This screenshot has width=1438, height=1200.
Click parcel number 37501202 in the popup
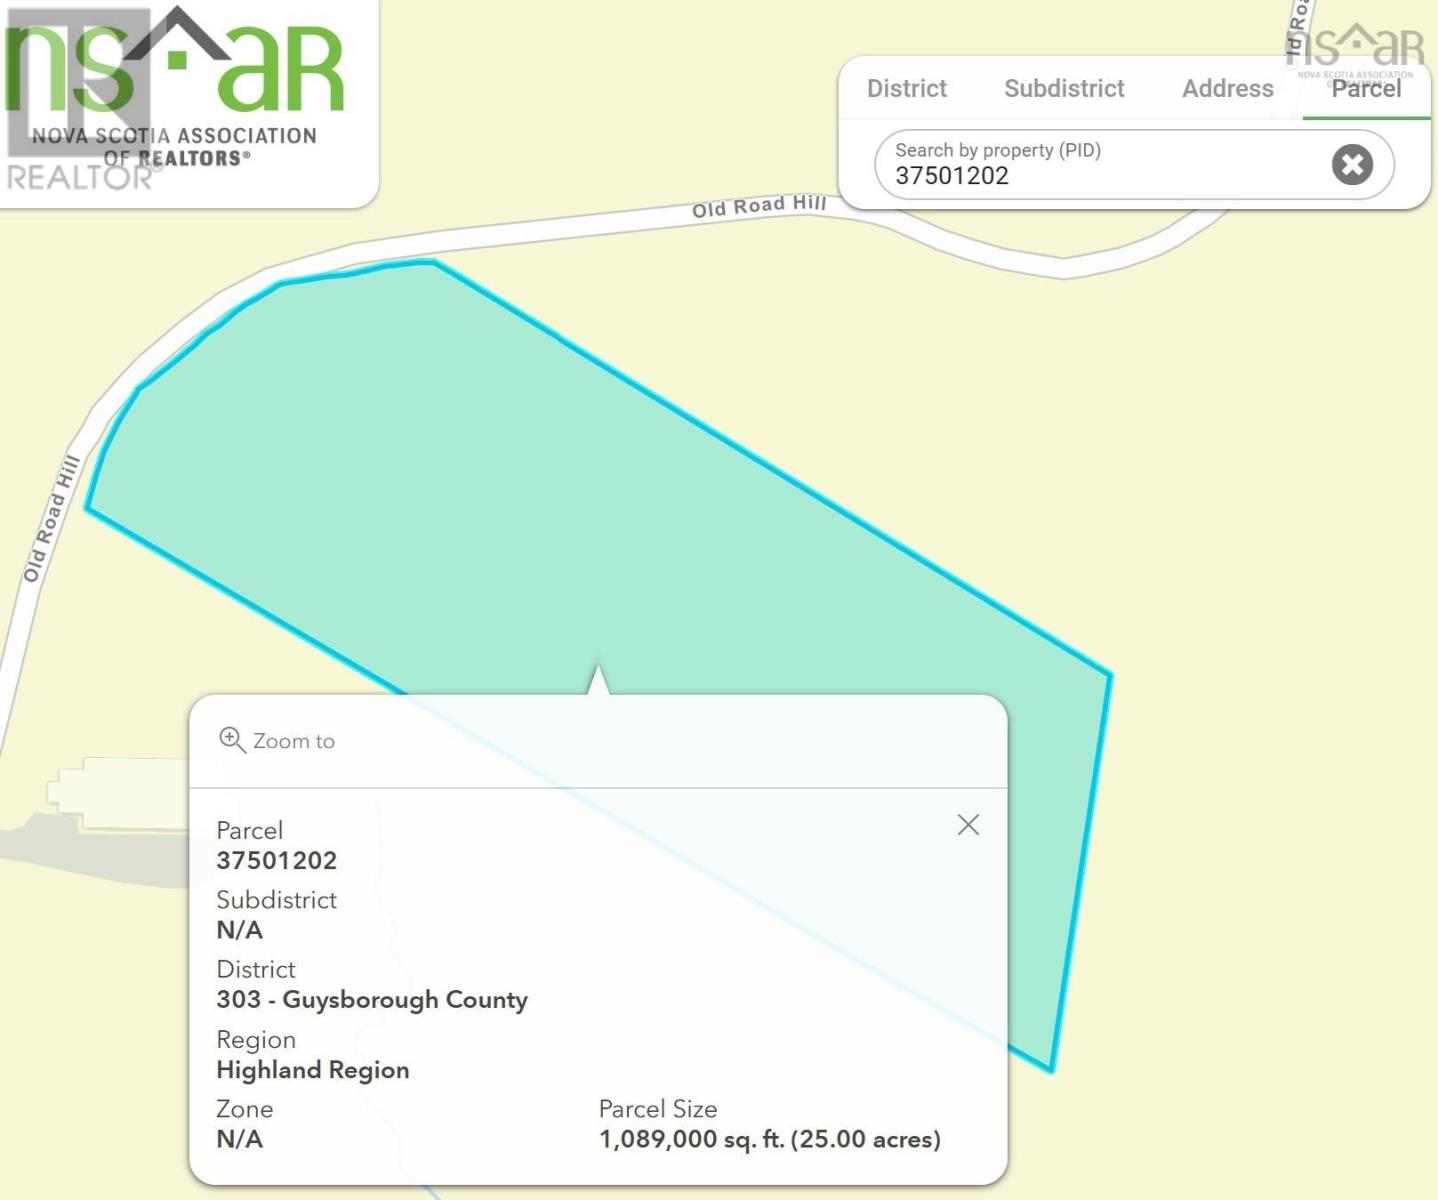pyautogui.click(x=277, y=860)
